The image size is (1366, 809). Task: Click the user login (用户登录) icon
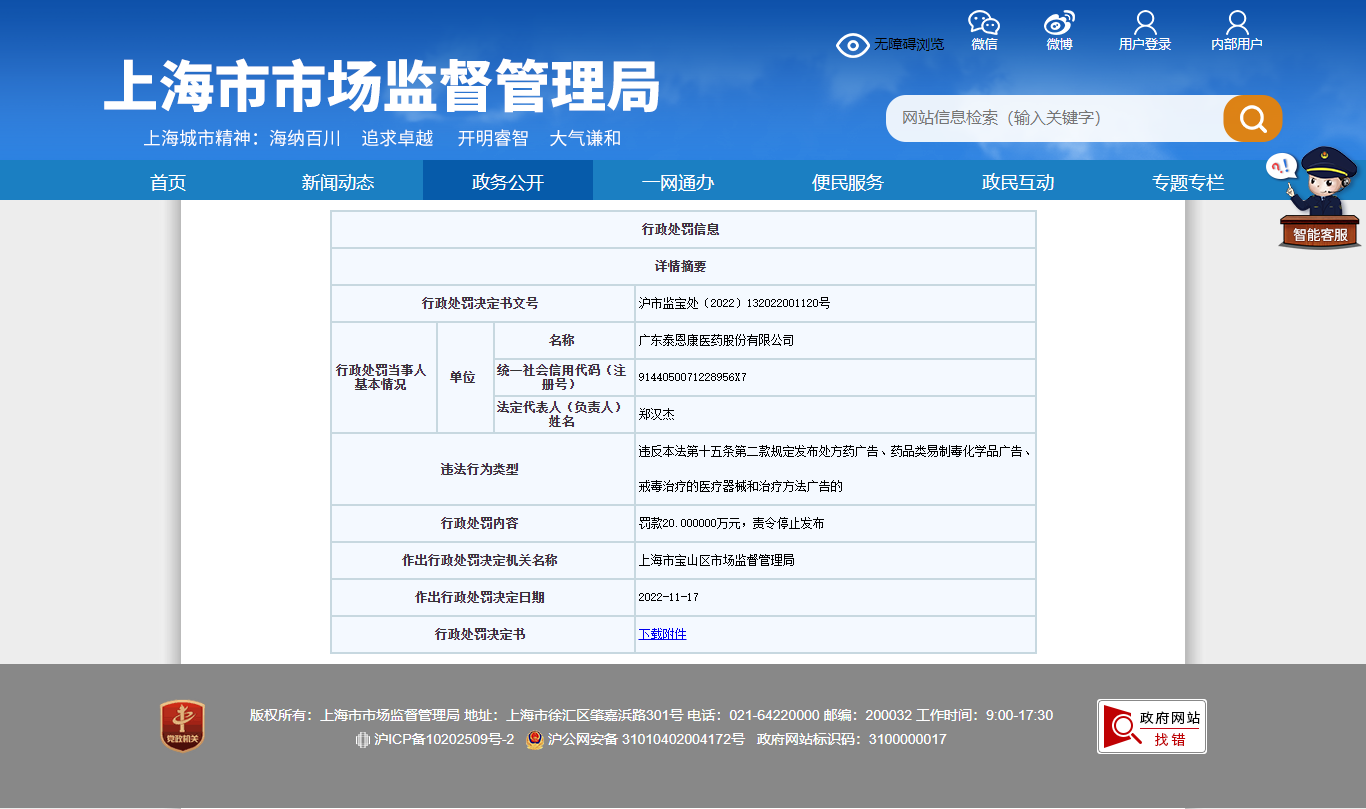pyautogui.click(x=1145, y=24)
